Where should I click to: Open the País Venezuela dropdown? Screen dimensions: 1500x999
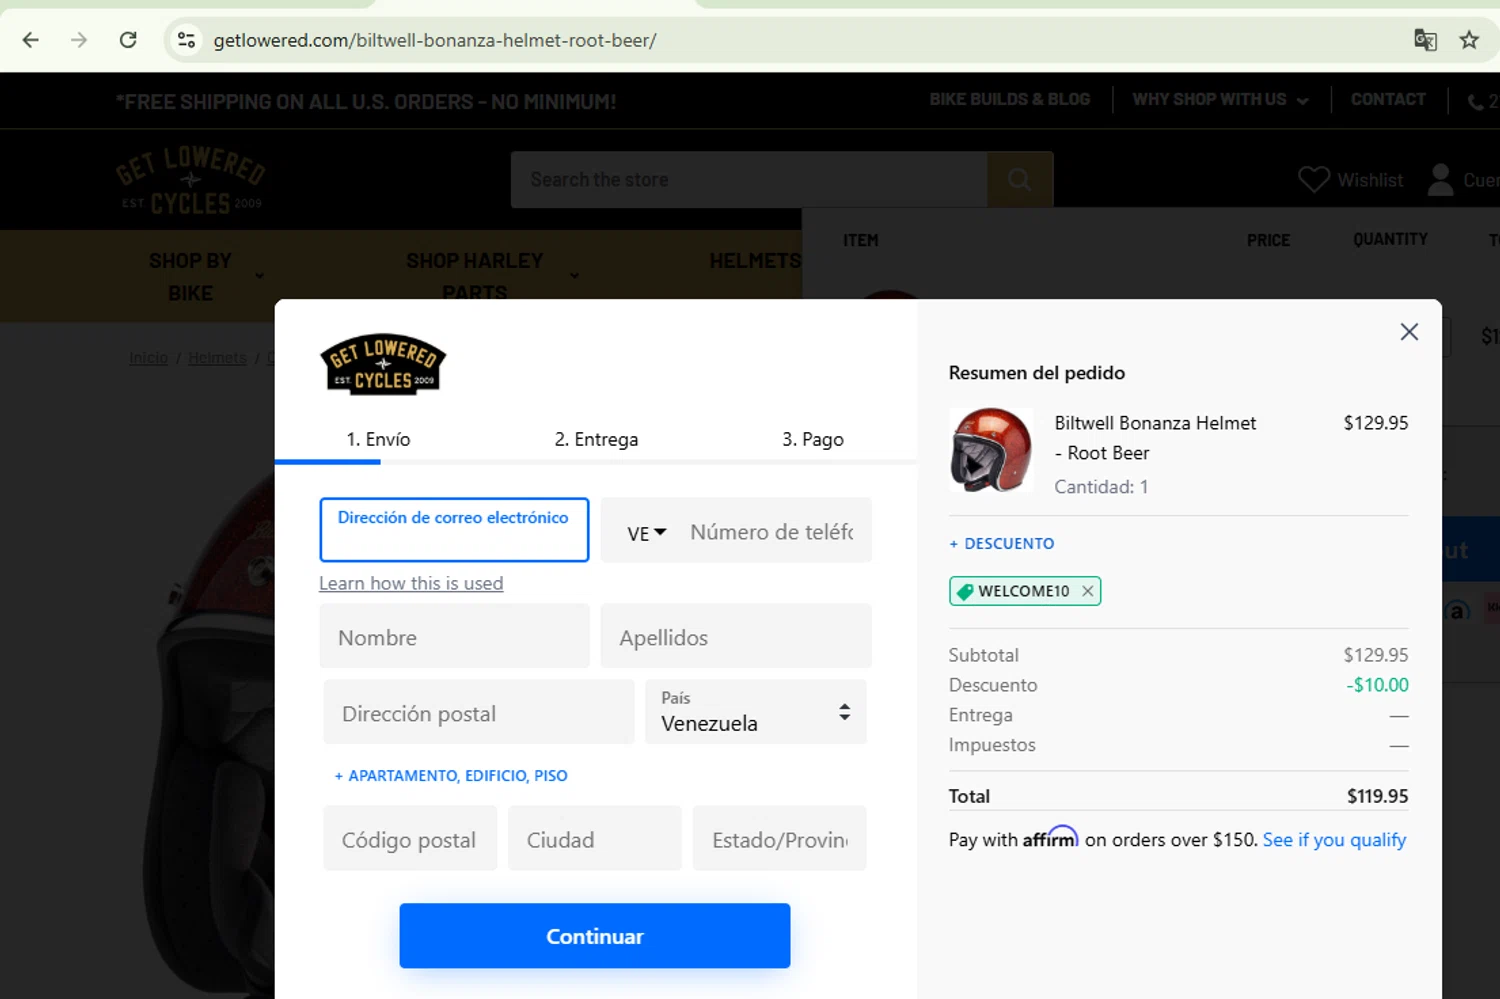pyautogui.click(x=756, y=712)
